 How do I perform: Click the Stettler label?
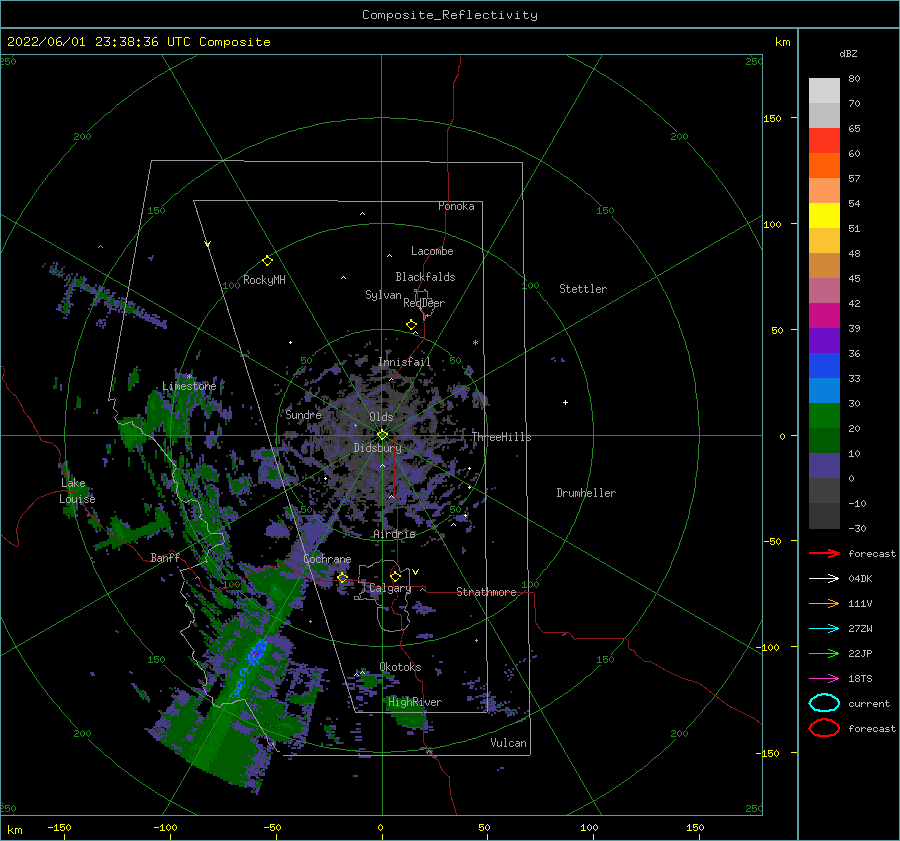(x=583, y=289)
